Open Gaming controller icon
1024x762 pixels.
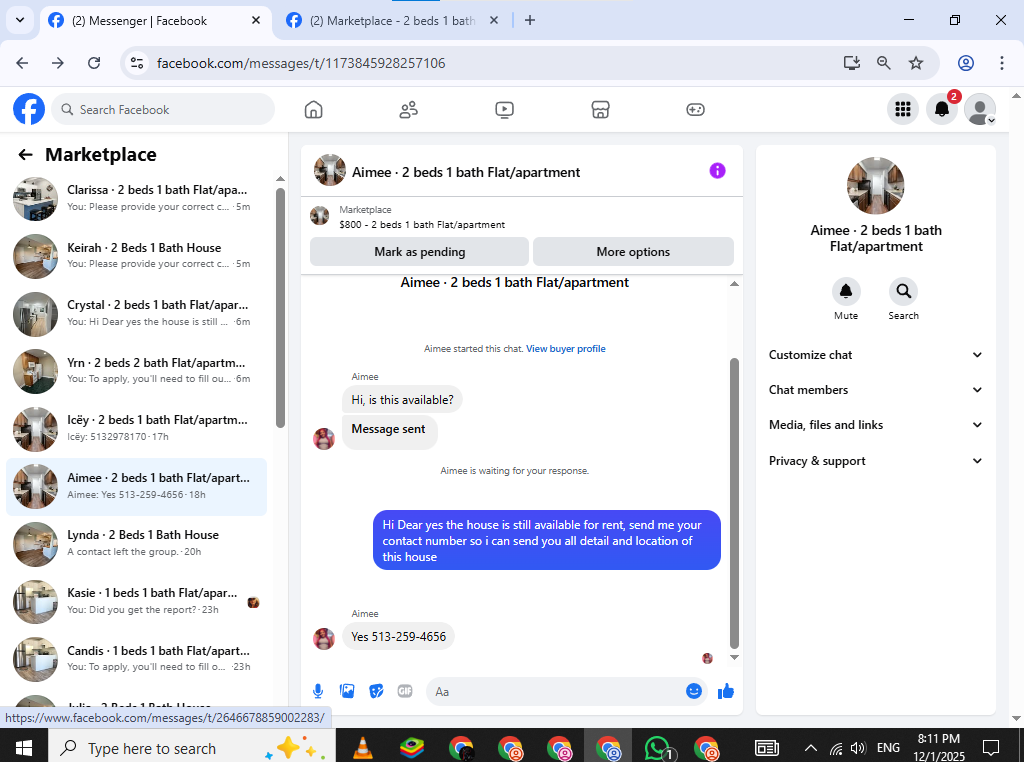(x=695, y=110)
